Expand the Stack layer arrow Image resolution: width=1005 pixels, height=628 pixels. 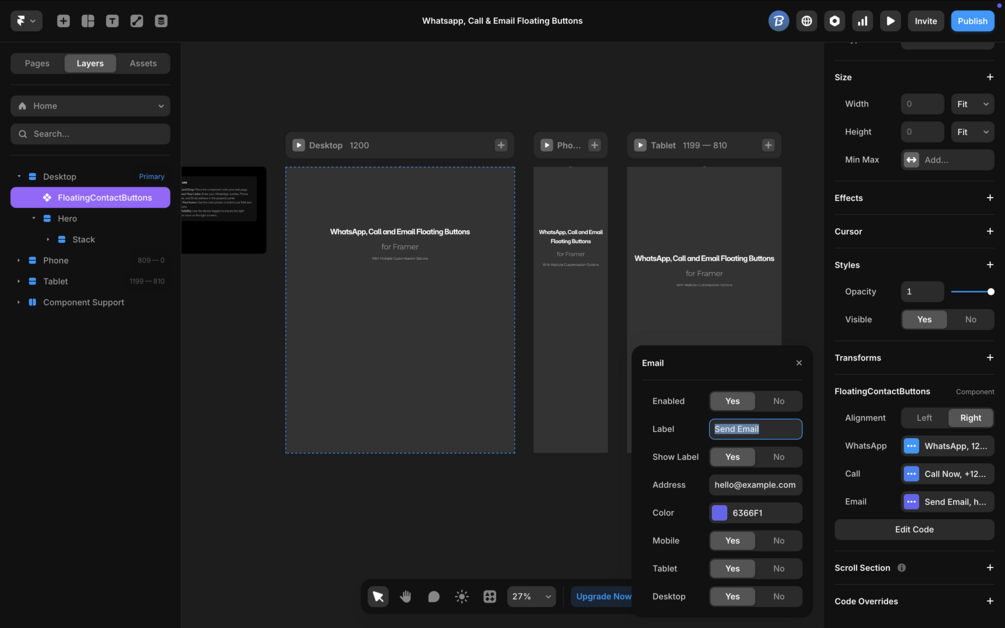pos(48,240)
